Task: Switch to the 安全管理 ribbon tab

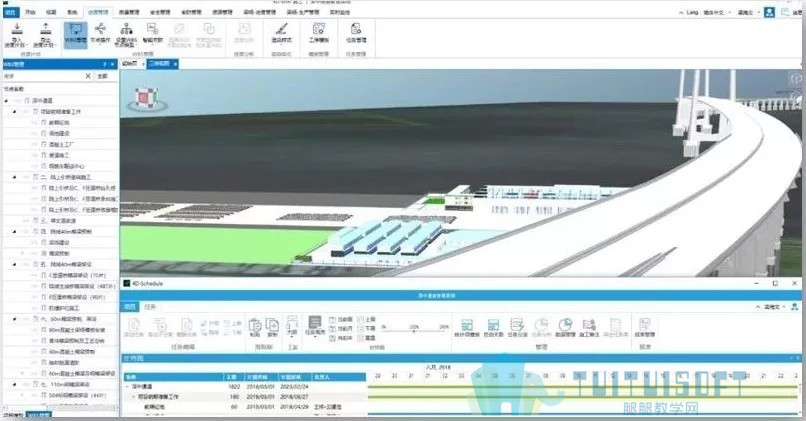Action: point(160,12)
